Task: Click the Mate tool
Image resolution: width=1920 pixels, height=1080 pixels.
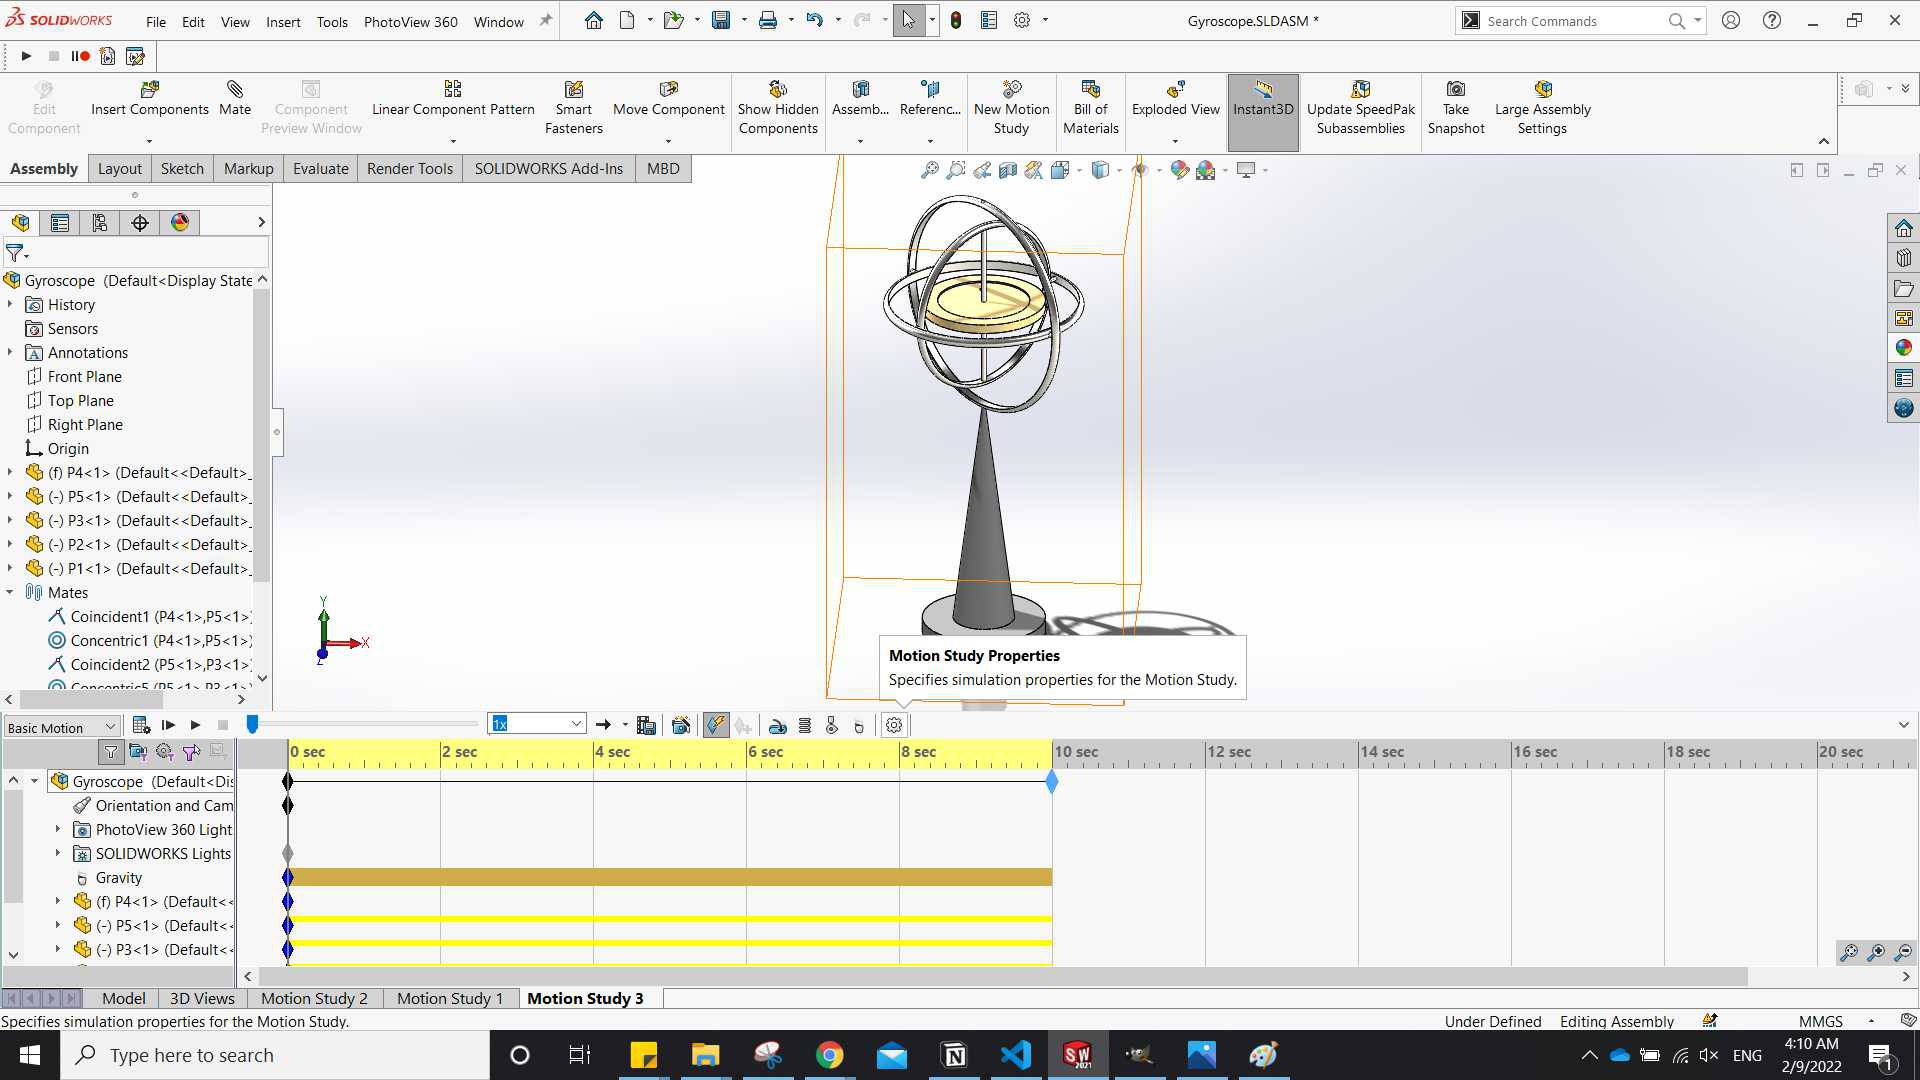Action: [x=235, y=98]
